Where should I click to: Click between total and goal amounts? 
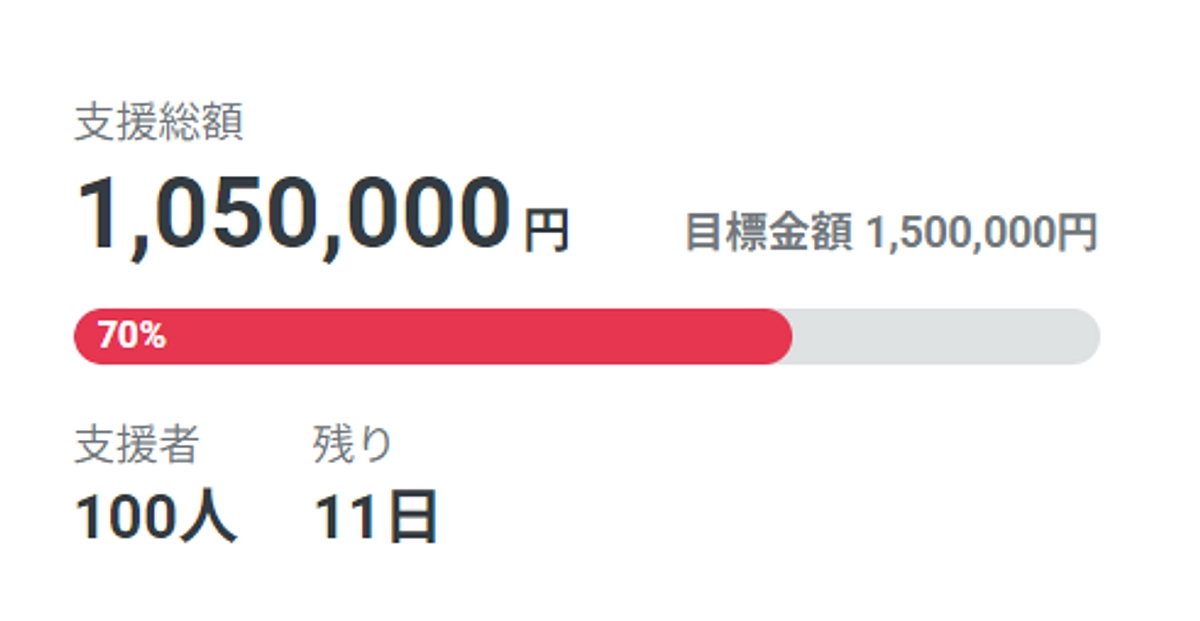[x=625, y=220]
